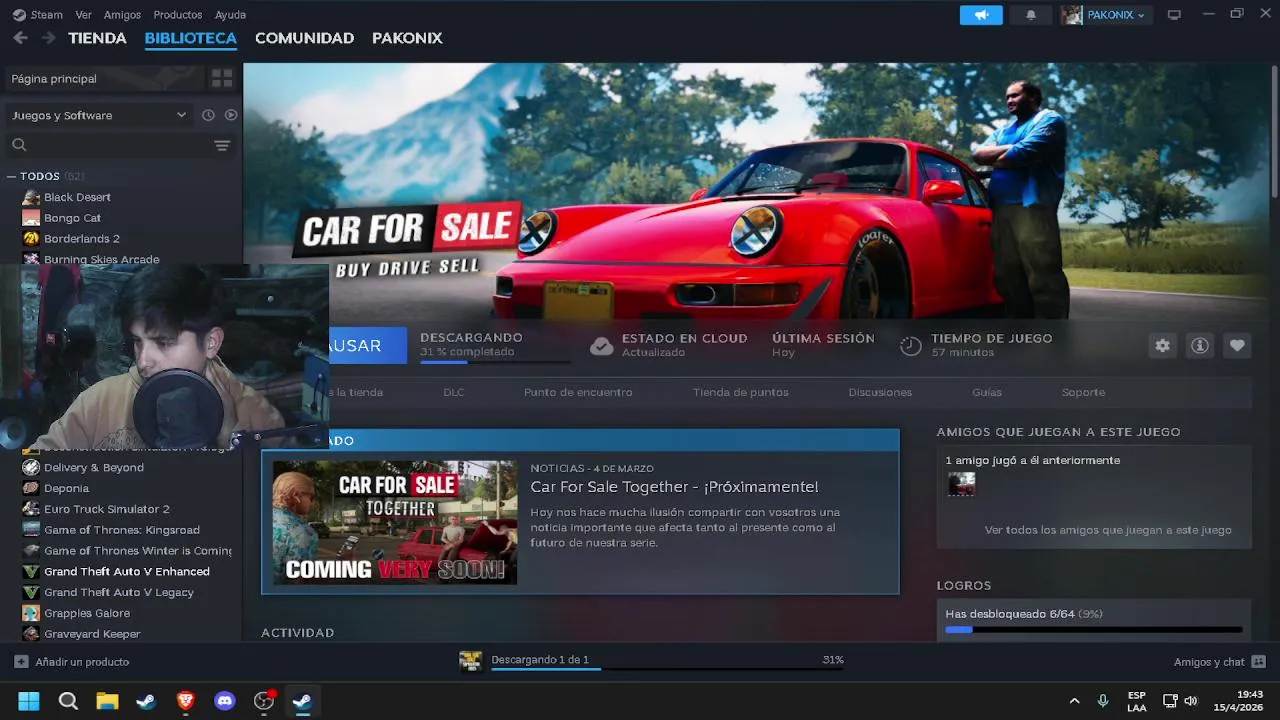
Task: Toggle the ready-to-play filter icon
Action: coord(231,115)
